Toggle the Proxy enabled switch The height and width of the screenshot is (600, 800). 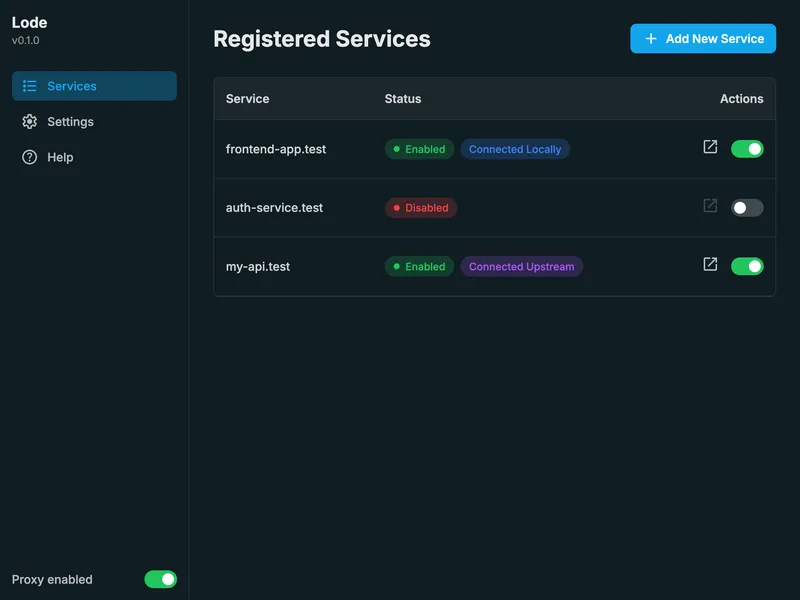160,579
